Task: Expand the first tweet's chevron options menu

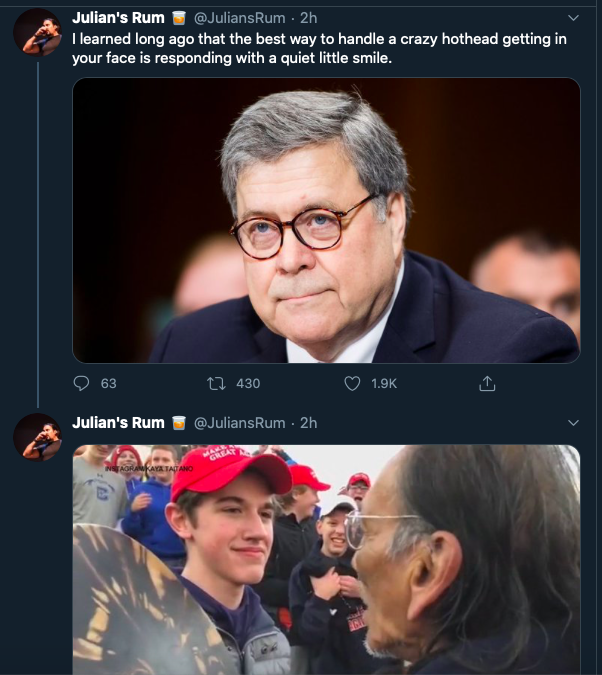Action: pos(573,18)
